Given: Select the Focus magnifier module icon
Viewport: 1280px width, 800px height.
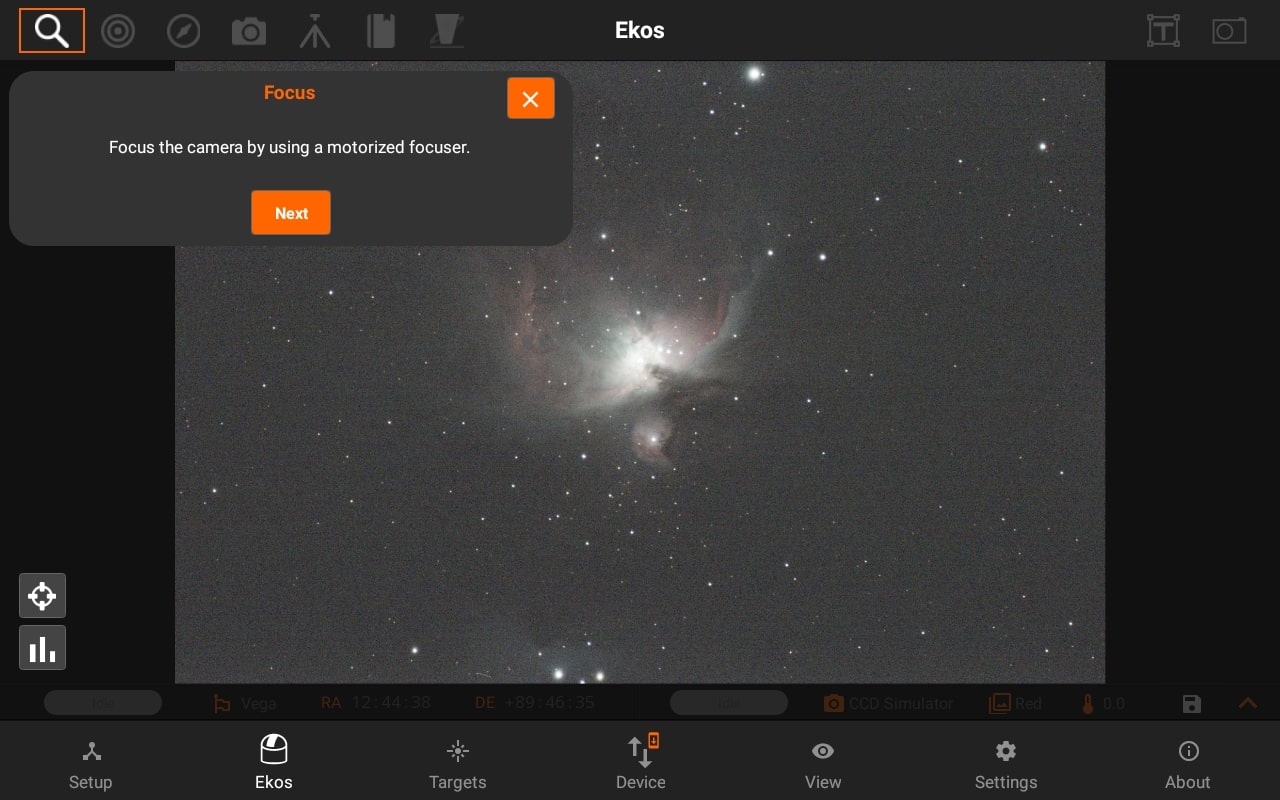Looking at the screenshot, I should pyautogui.click(x=52, y=31).
